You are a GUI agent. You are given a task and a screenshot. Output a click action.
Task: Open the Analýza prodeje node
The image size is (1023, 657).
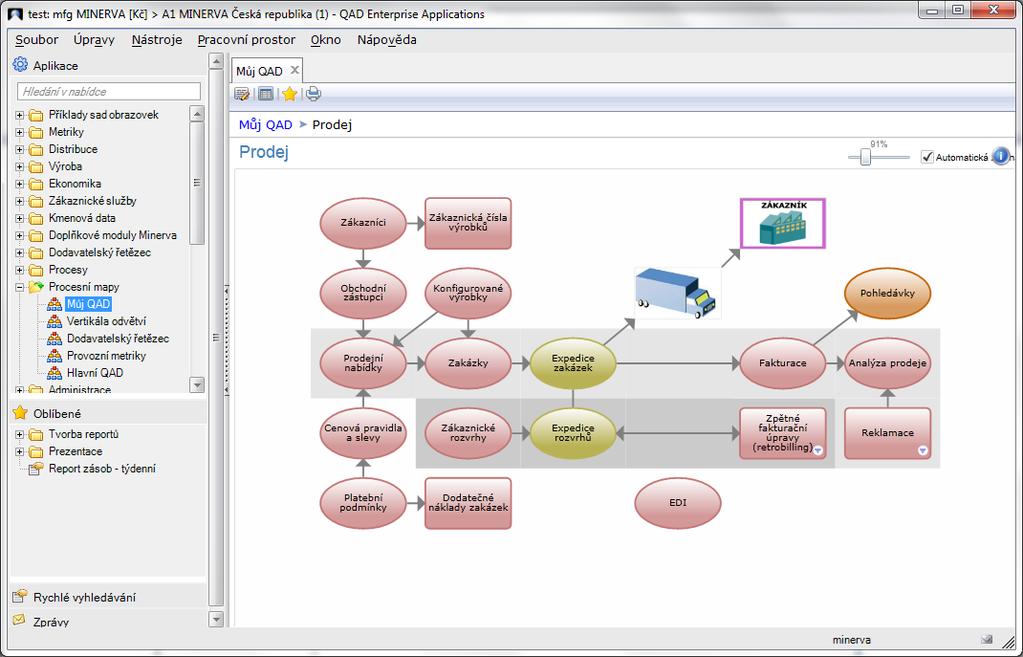coord(887,363)
